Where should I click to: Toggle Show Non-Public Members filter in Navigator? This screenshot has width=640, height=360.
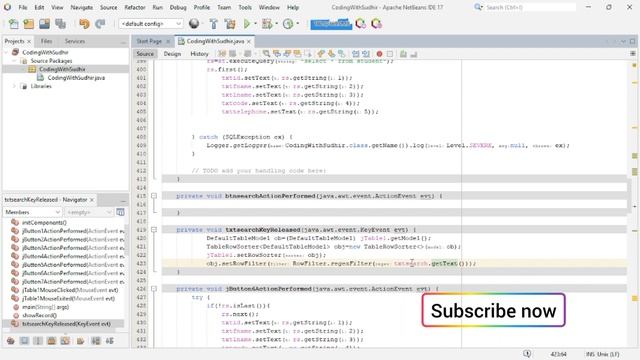pyautogui.click(x=51, y=341)
